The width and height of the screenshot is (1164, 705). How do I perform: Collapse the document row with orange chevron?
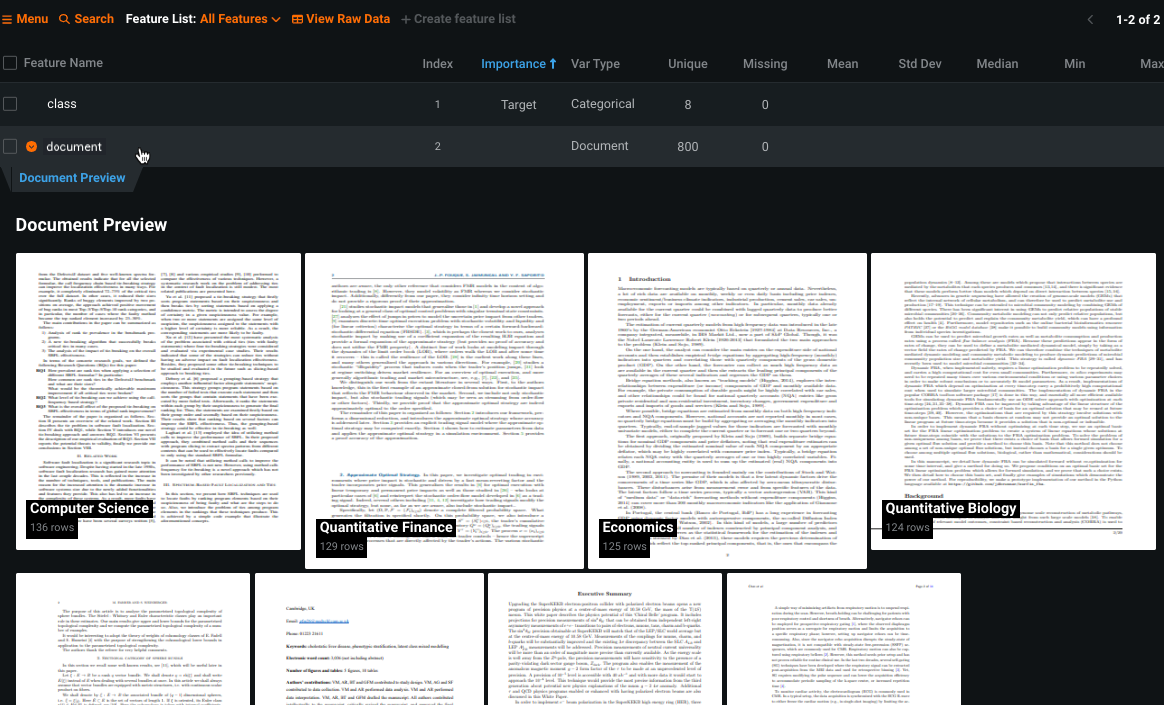32,147
